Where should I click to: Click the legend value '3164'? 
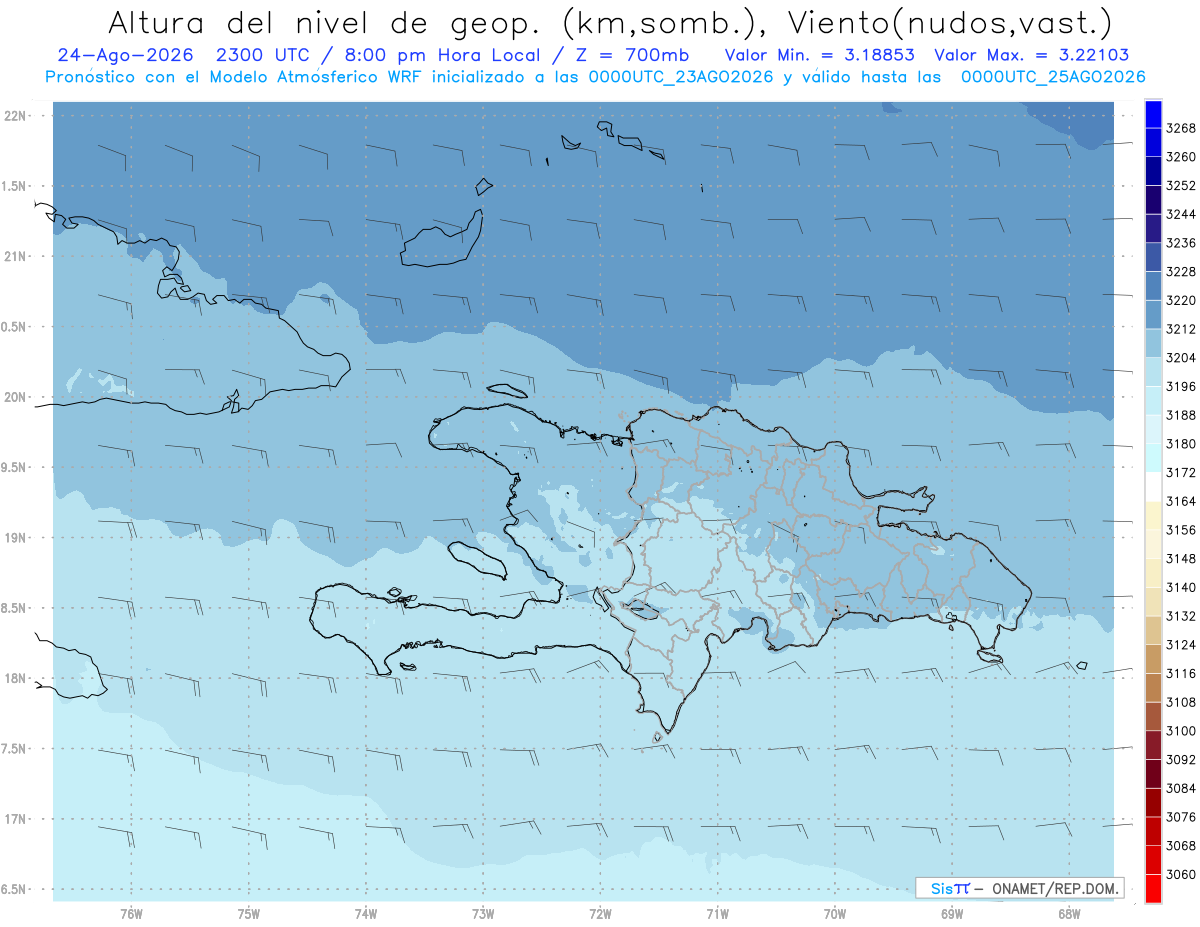click(x=1181, y=501)
